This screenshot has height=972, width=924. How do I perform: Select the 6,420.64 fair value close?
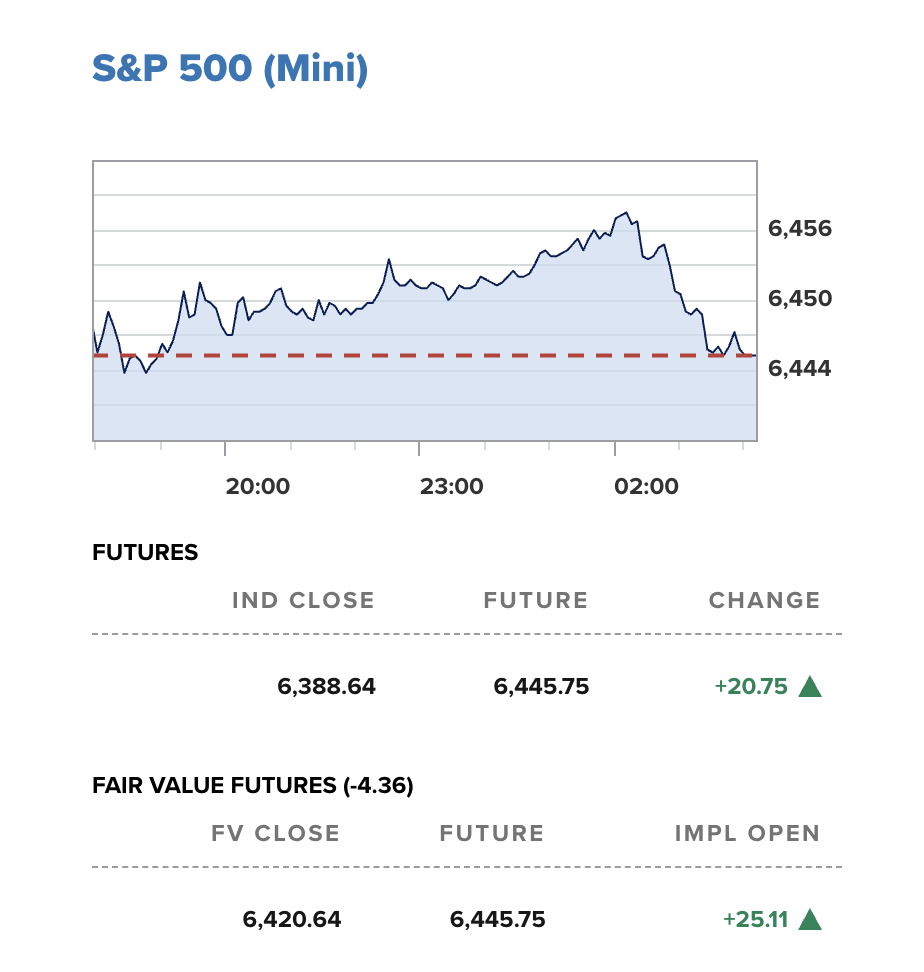292,919
